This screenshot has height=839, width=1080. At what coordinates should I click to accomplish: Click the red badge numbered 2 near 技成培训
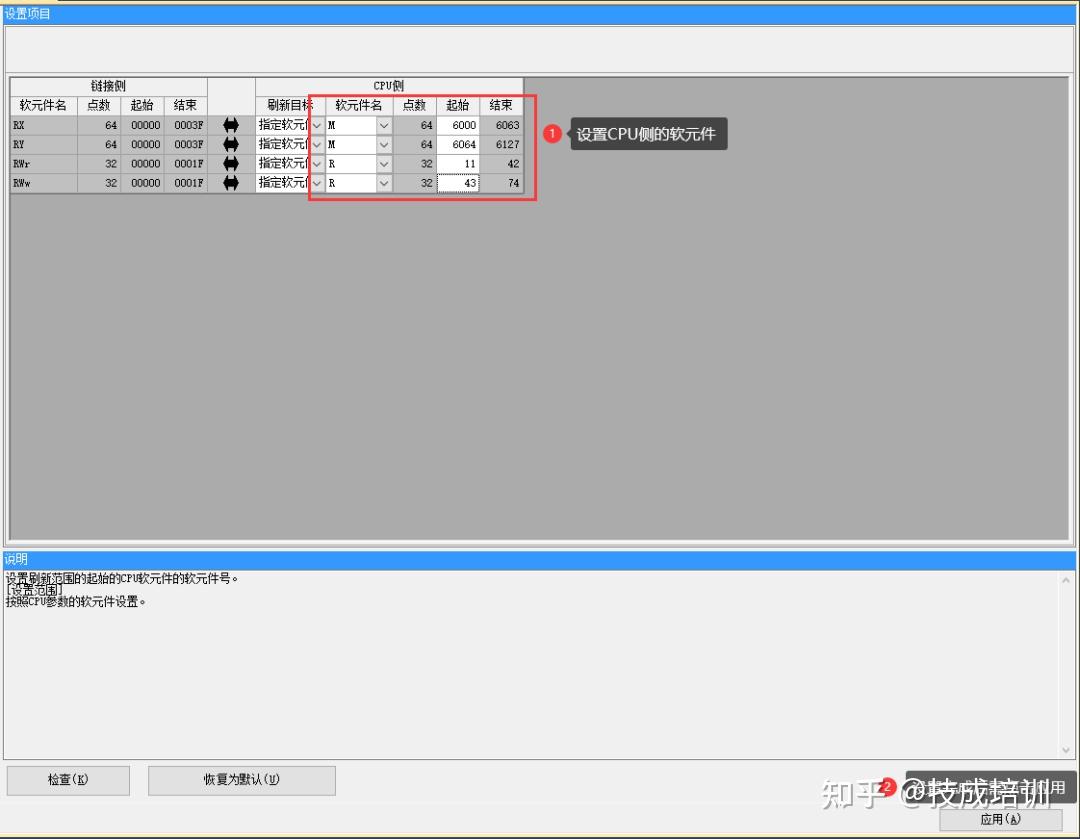[888, 788]
